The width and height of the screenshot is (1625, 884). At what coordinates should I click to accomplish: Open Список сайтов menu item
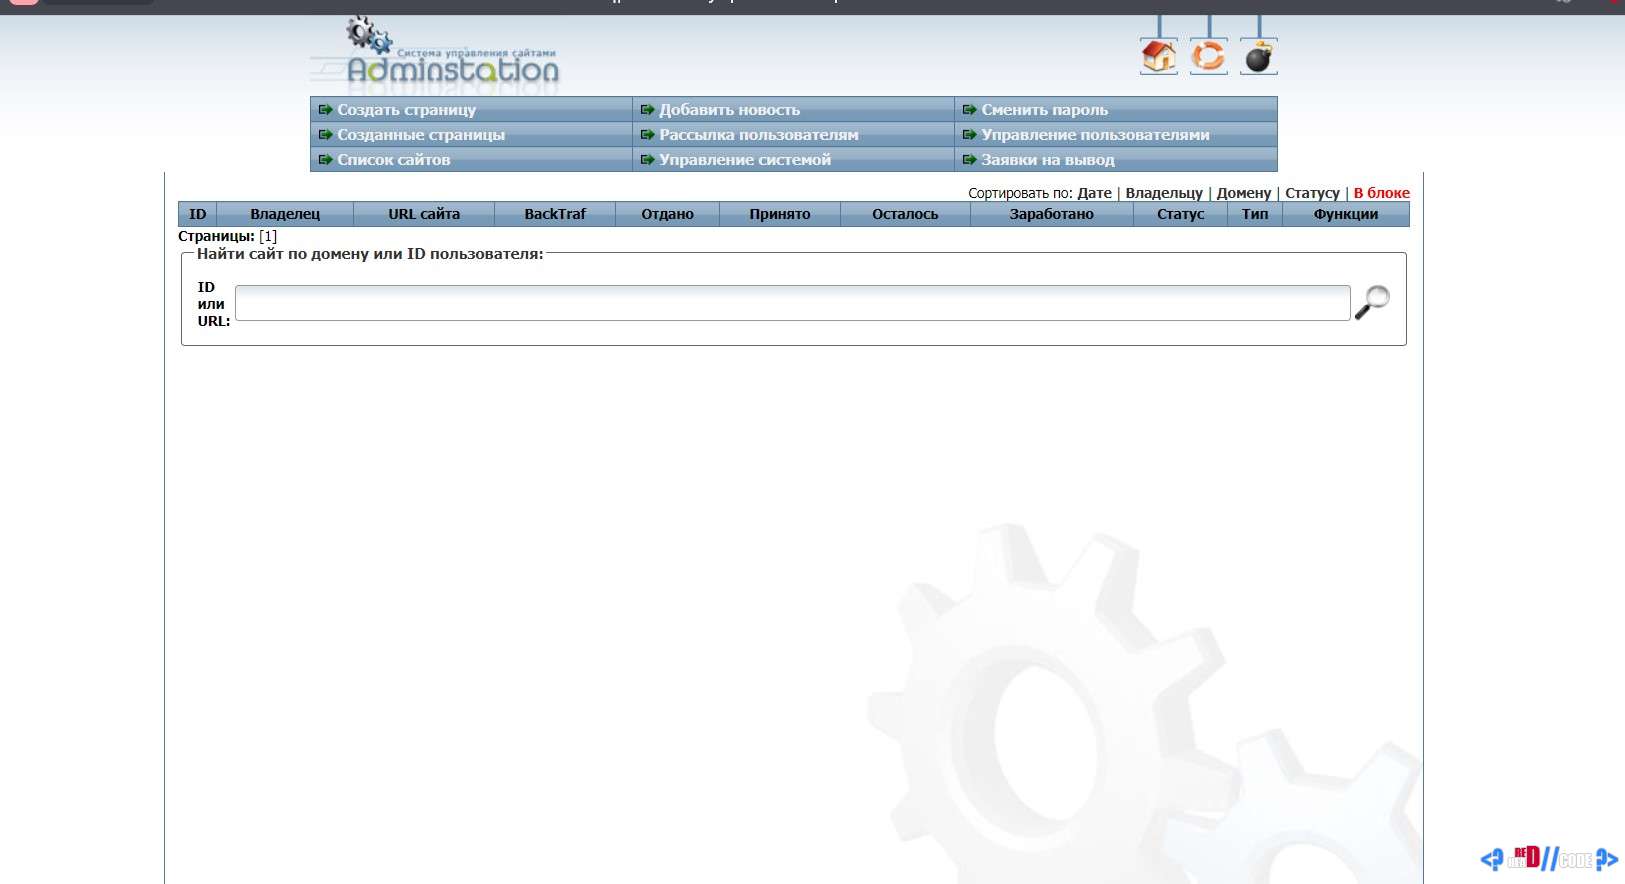[x=393, y=160]
